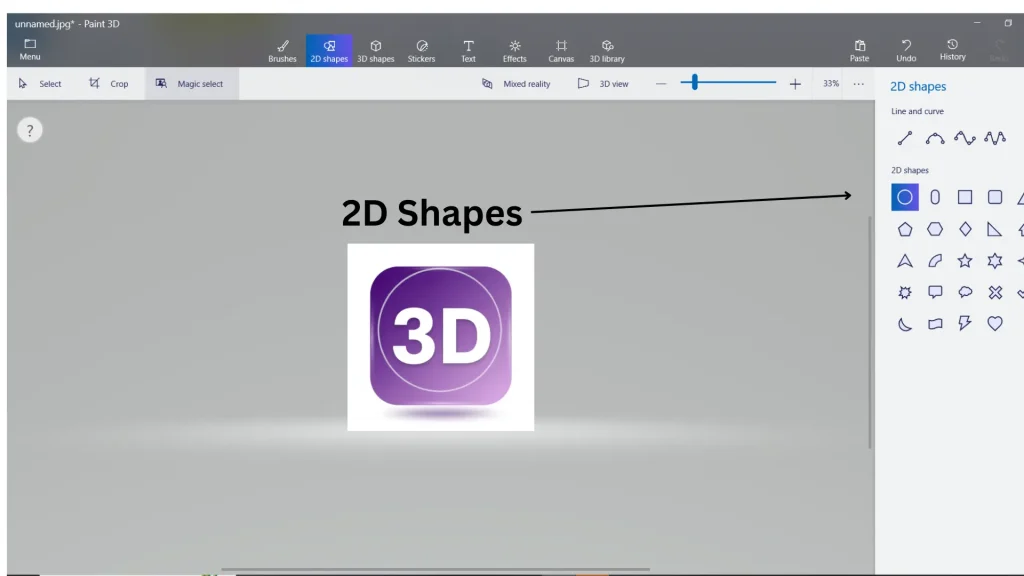Enable Magic select mode
The width and height of the screenshot is (1024, 576).
coord(191,84)
